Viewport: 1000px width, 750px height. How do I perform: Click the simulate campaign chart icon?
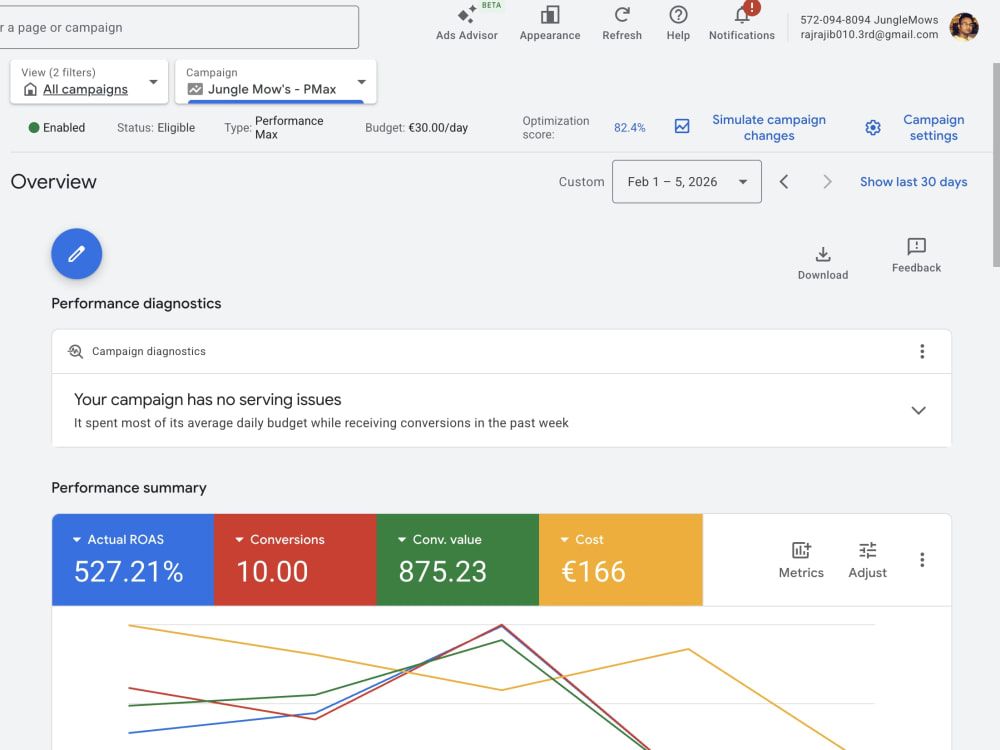coord(682,126)
